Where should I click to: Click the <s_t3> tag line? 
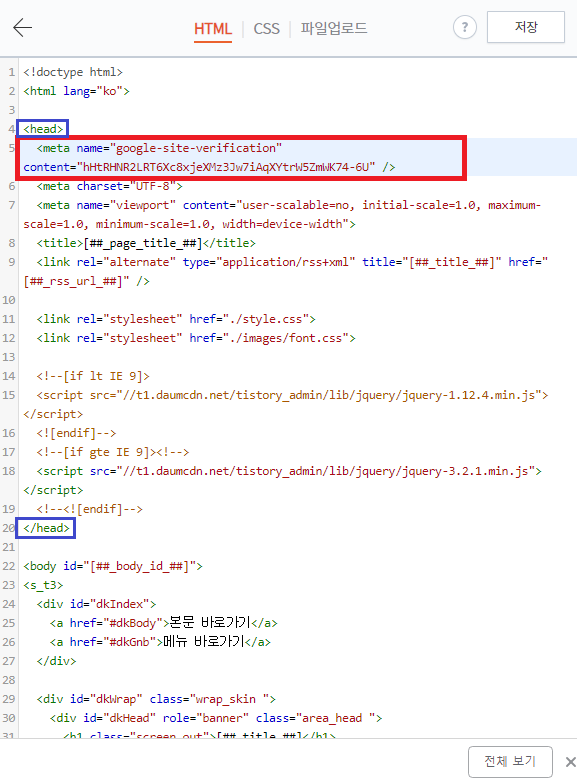[x=43, y=585]
